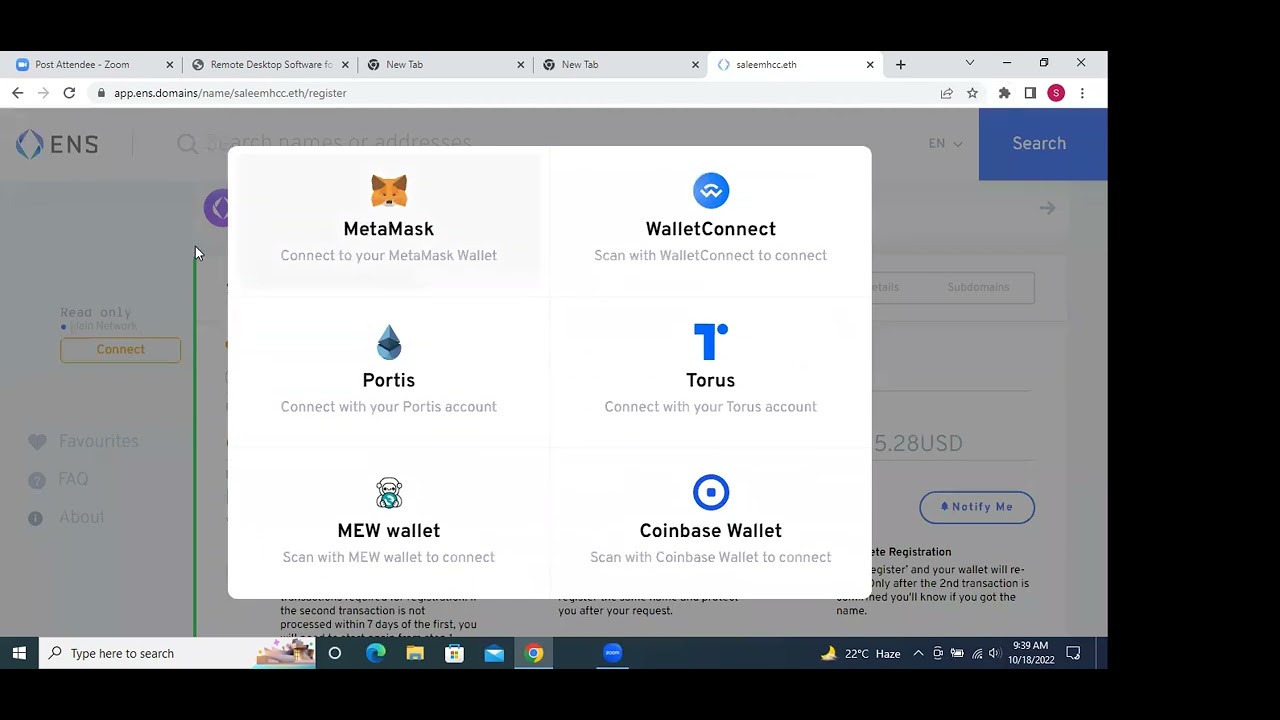Image resolution: width=1280 pixels, height=720 pixels.
Task: Open Zoom from the taskbar
Action: [613, 653]
